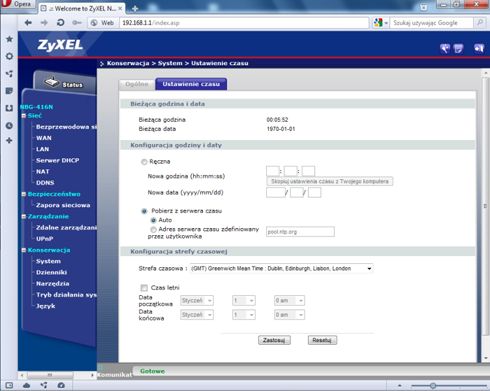
Task: Open a new browser tab with plus icon
Action: click(135, 9)
